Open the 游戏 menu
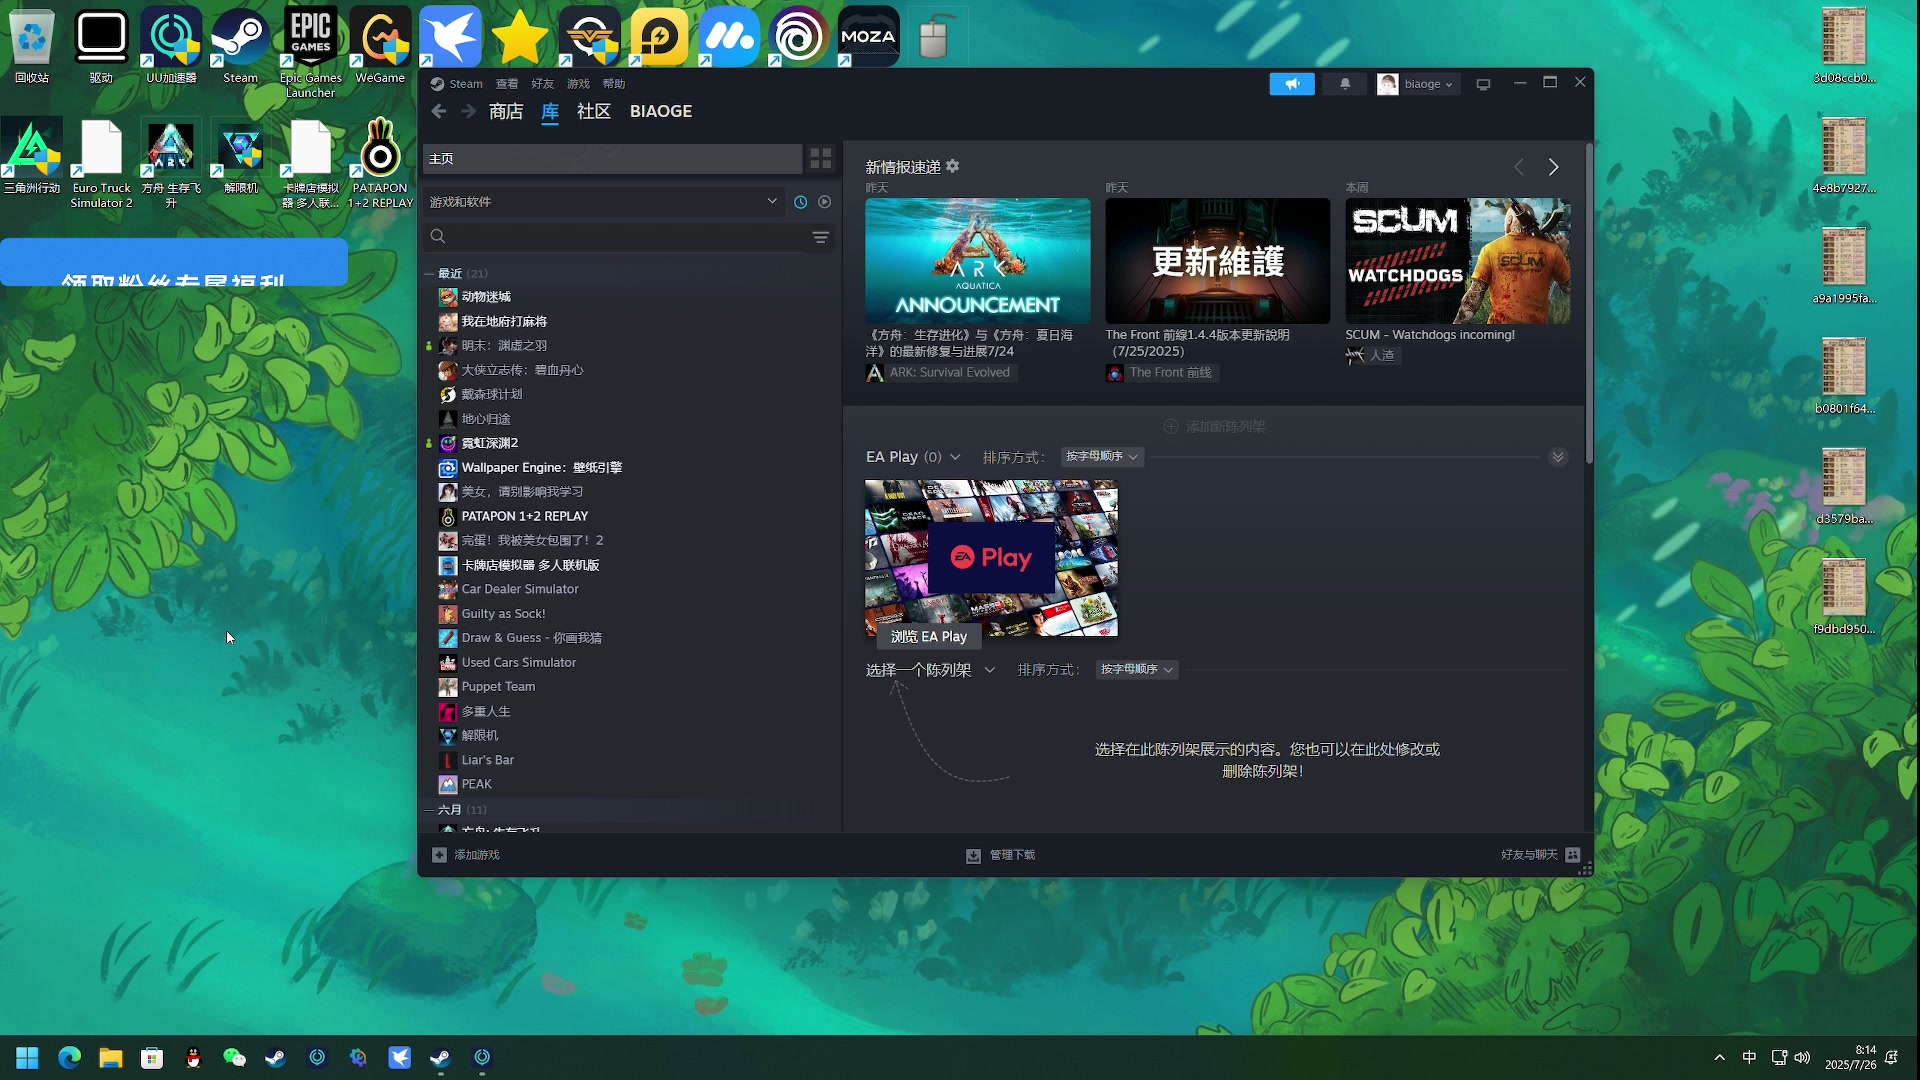Viewport: 1920px width, 1080px height. (578, 84)
